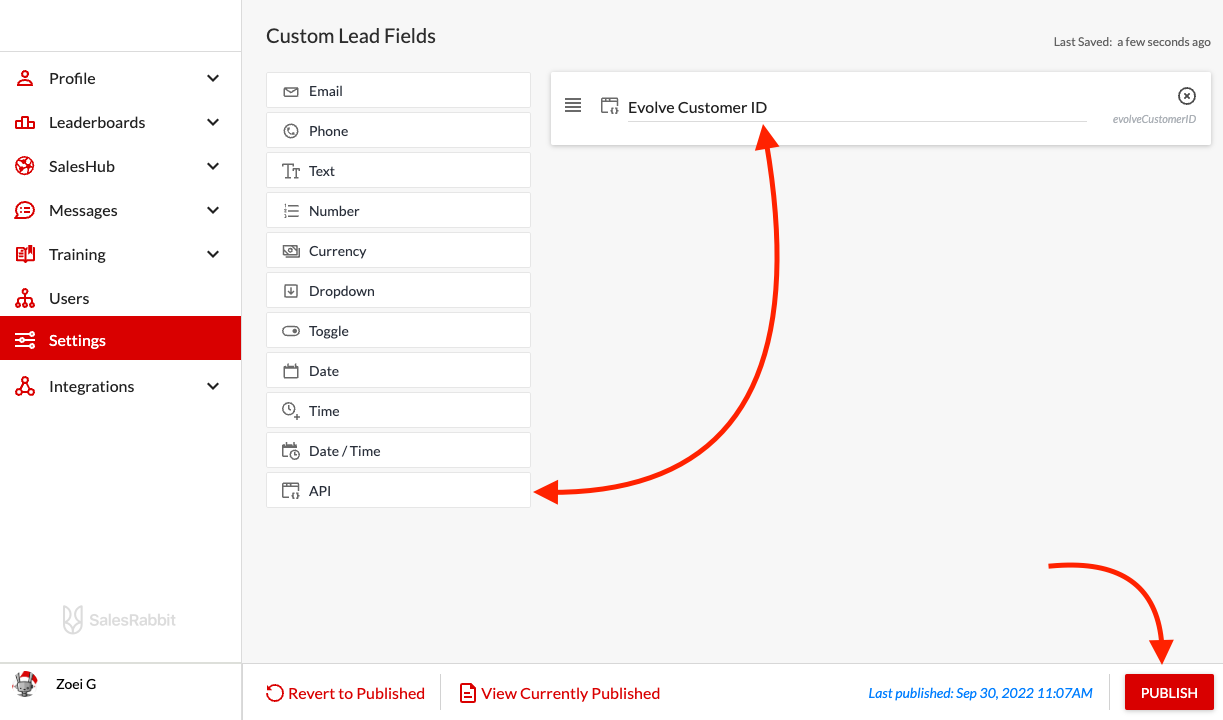Add a Toggle custom field
Image resolution: width=1223 pixels, height=720 pixels.
pos(398,331)
